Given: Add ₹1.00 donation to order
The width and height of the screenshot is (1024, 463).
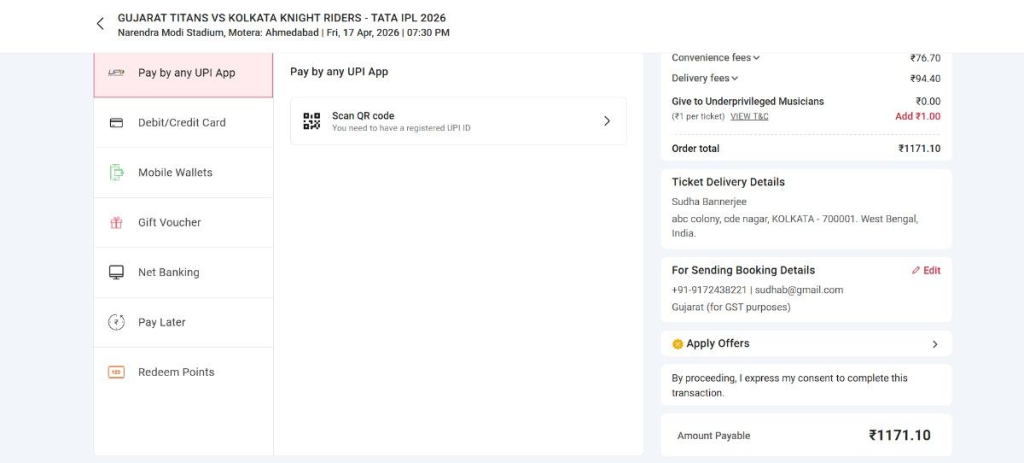Looking at the screenshot, I should click(917, 116).
